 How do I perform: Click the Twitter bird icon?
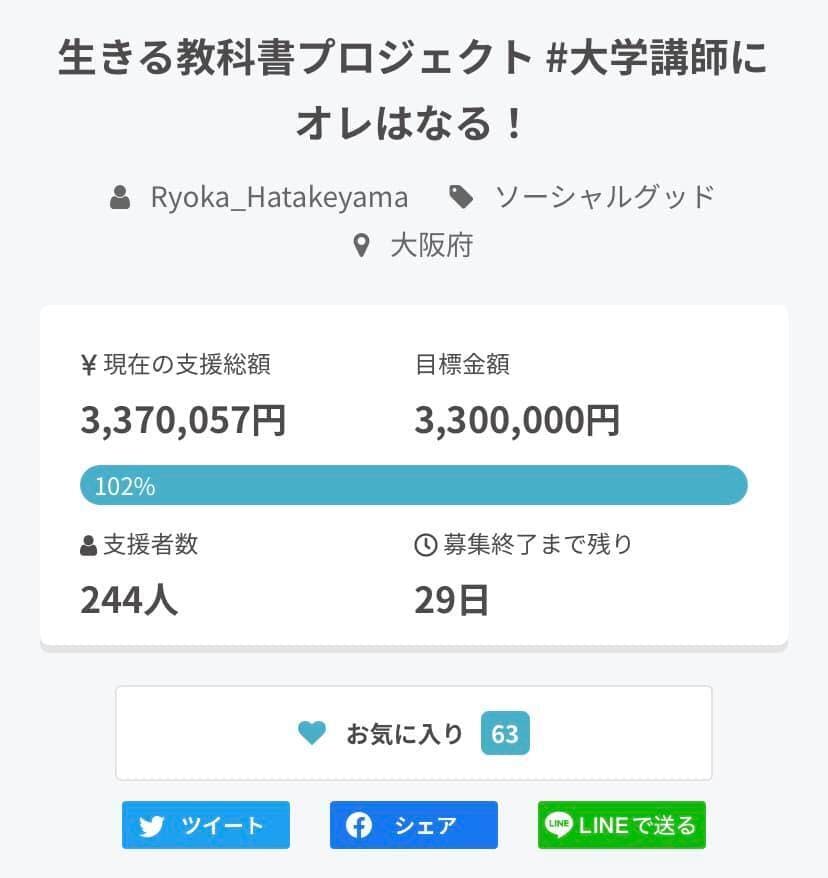(x=151, y=826)
